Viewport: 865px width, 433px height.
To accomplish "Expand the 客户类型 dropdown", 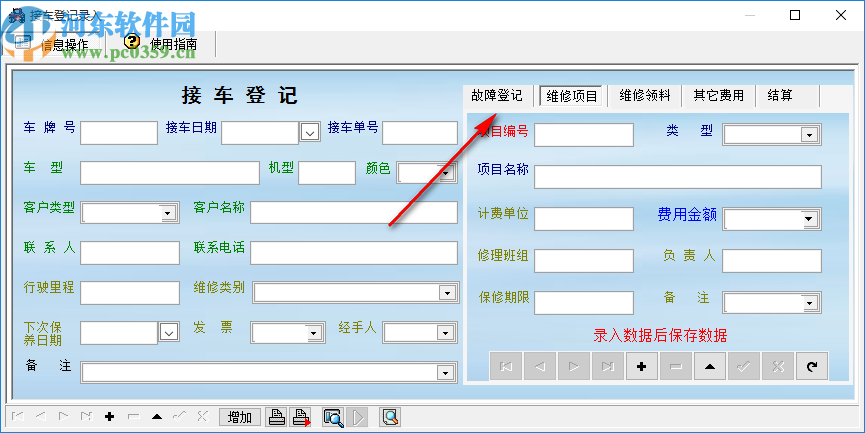I will click(x=169, y=212).
